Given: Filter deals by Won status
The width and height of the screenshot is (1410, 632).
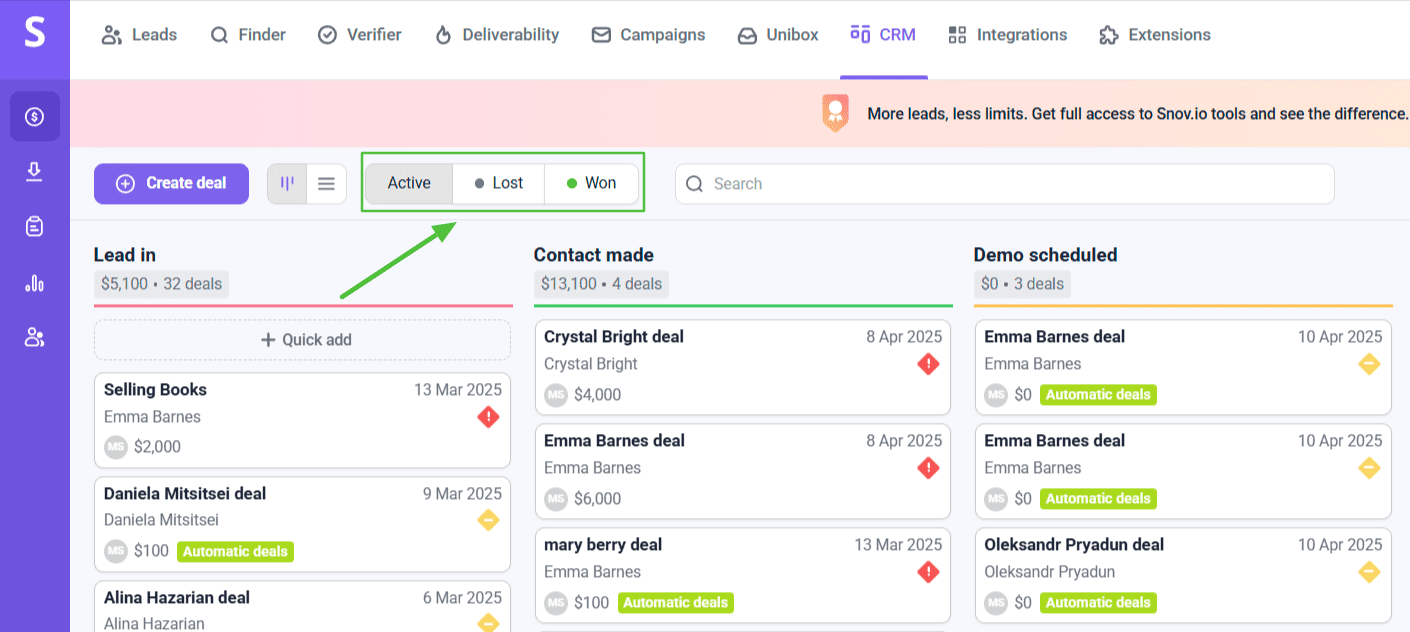Looking at the screenshot, I should point(591,184).
